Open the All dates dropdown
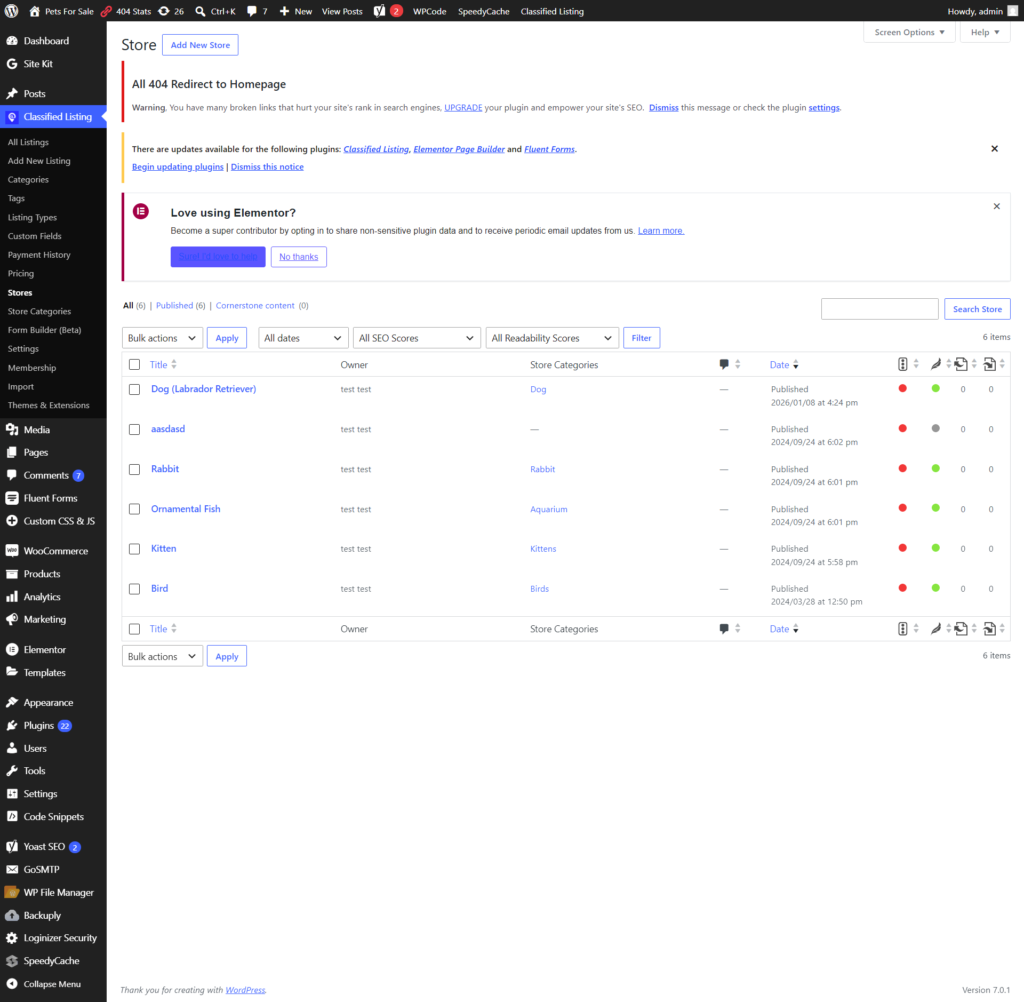Image resolution: width=1024 pixels, height=1002 pixels. (x=303, y=338)
